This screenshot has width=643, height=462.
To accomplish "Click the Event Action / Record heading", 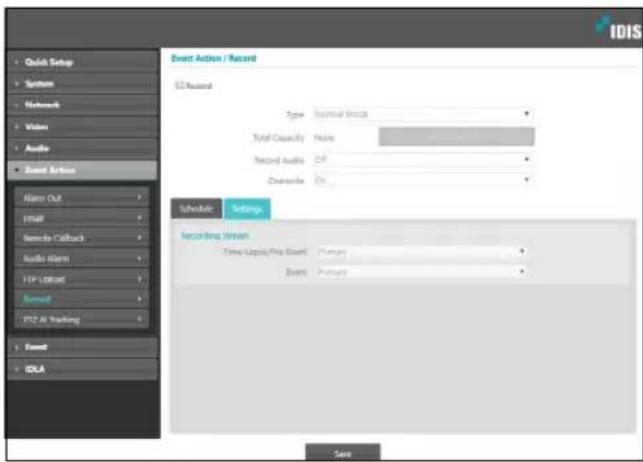I will point(214,58).
